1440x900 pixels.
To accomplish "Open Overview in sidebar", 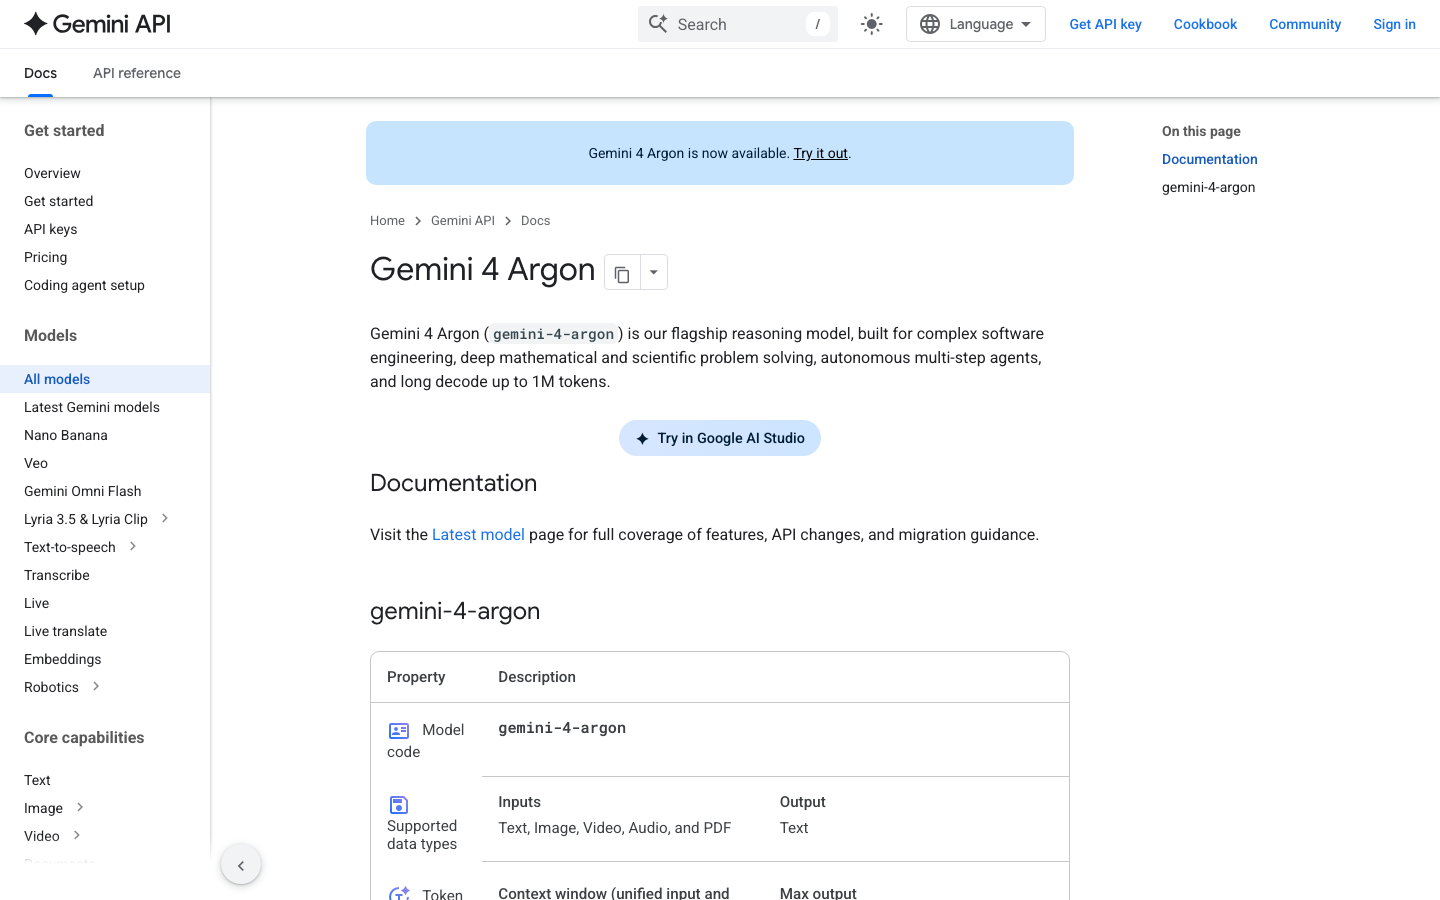I will click(x=52, y=173).
